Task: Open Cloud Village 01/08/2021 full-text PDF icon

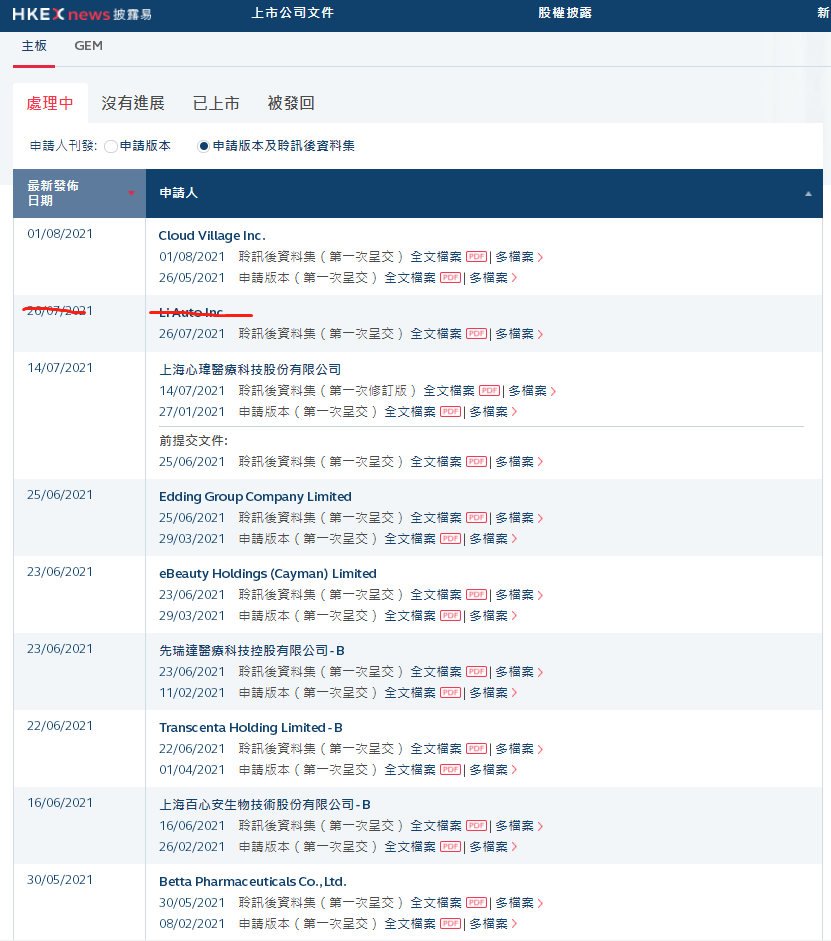Action: tap(475, 257)
